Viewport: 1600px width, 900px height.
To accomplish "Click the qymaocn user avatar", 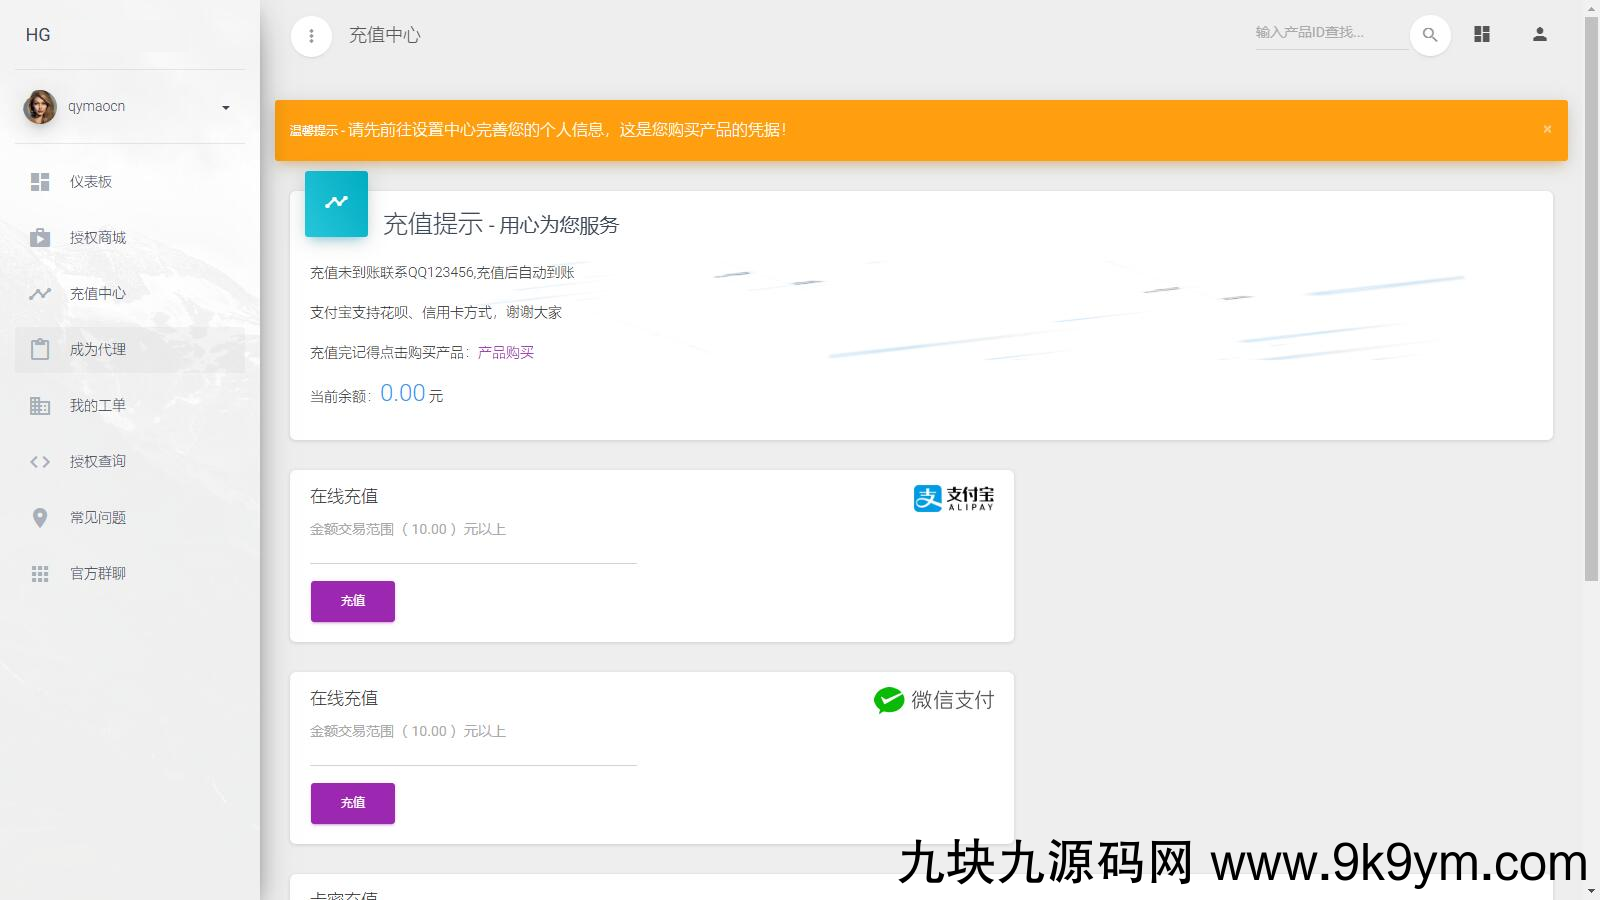I will pyautogui.click(x=40, y=107).
